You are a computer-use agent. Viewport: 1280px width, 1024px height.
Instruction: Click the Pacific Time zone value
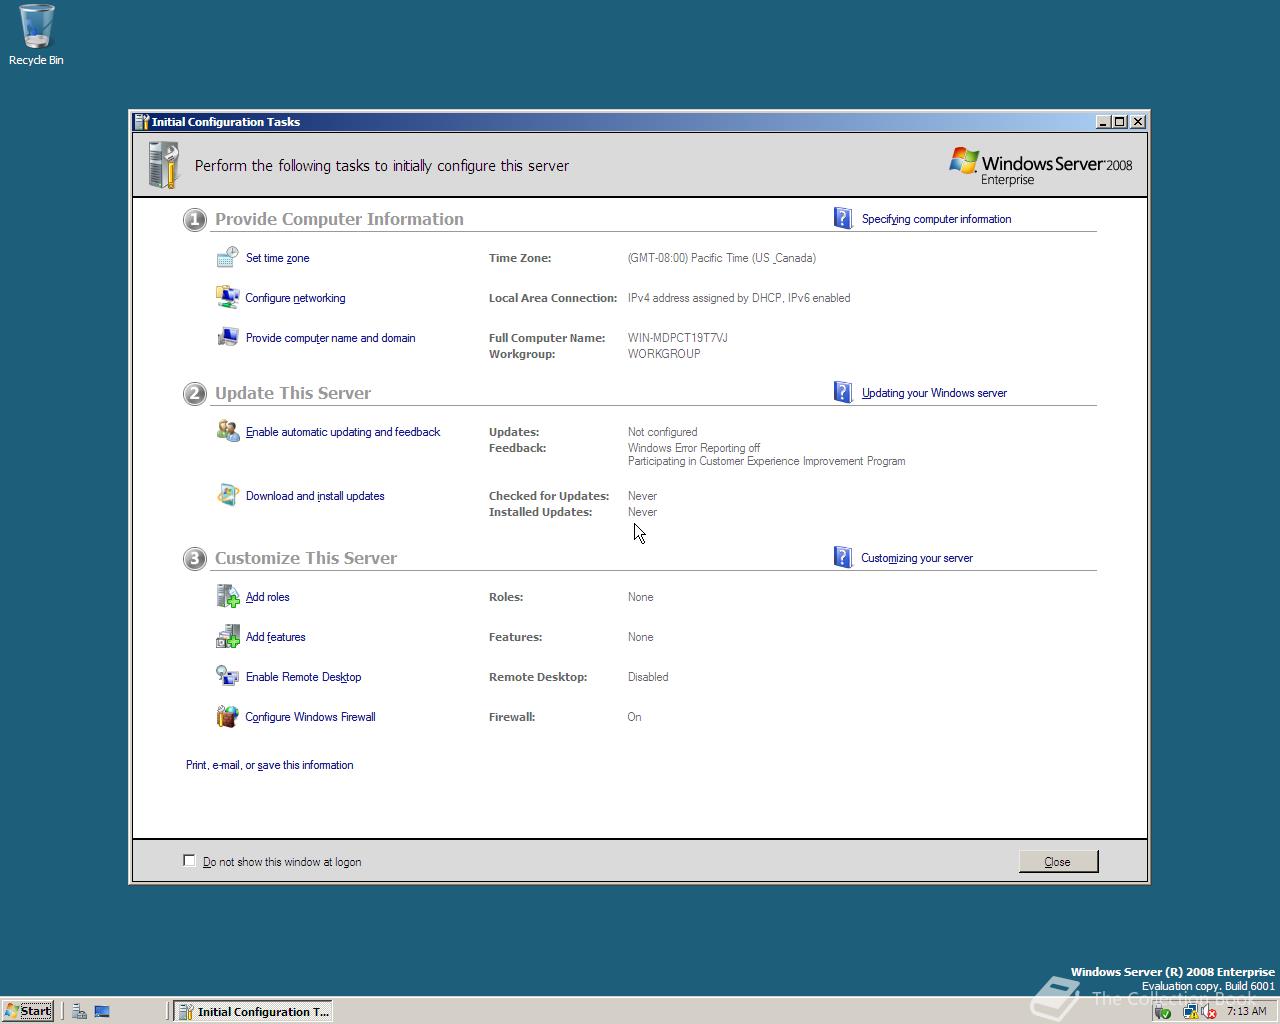pos(722,258)
